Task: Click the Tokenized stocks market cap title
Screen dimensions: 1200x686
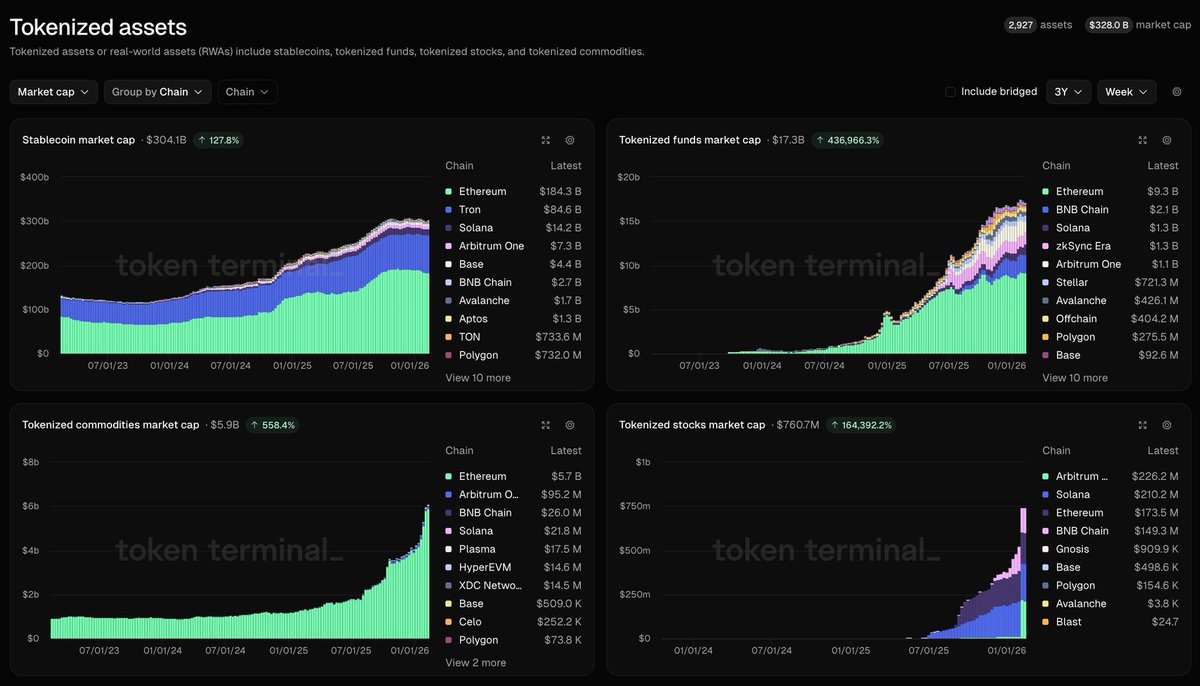Action: tap(692, 425)
